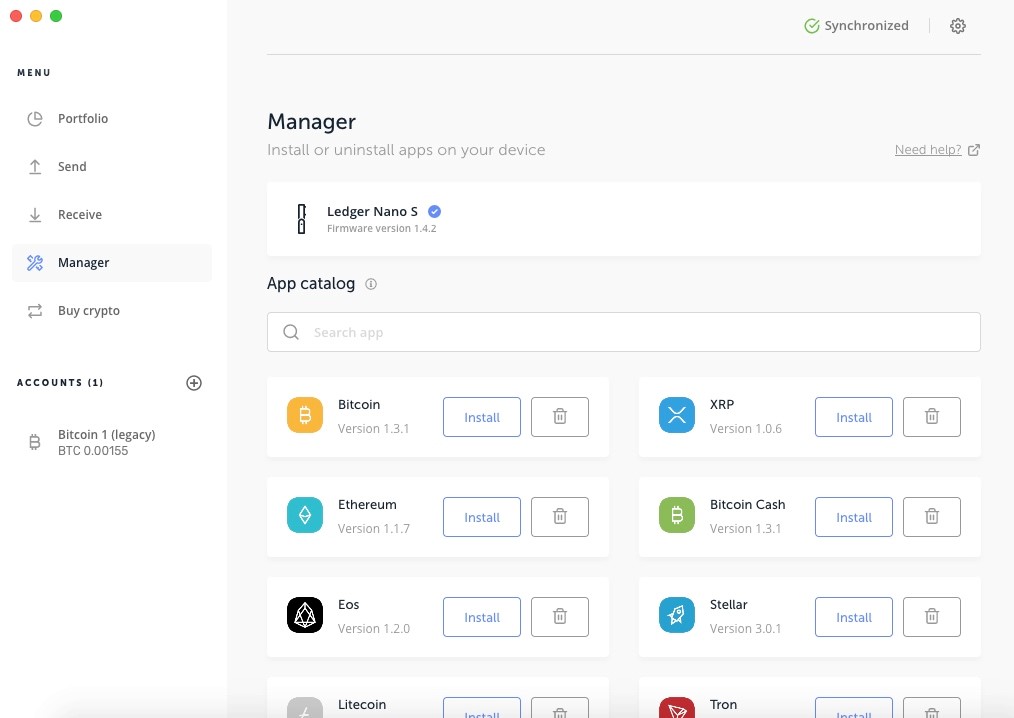
Task: Install the XRP app
Action: coord(854,417)
